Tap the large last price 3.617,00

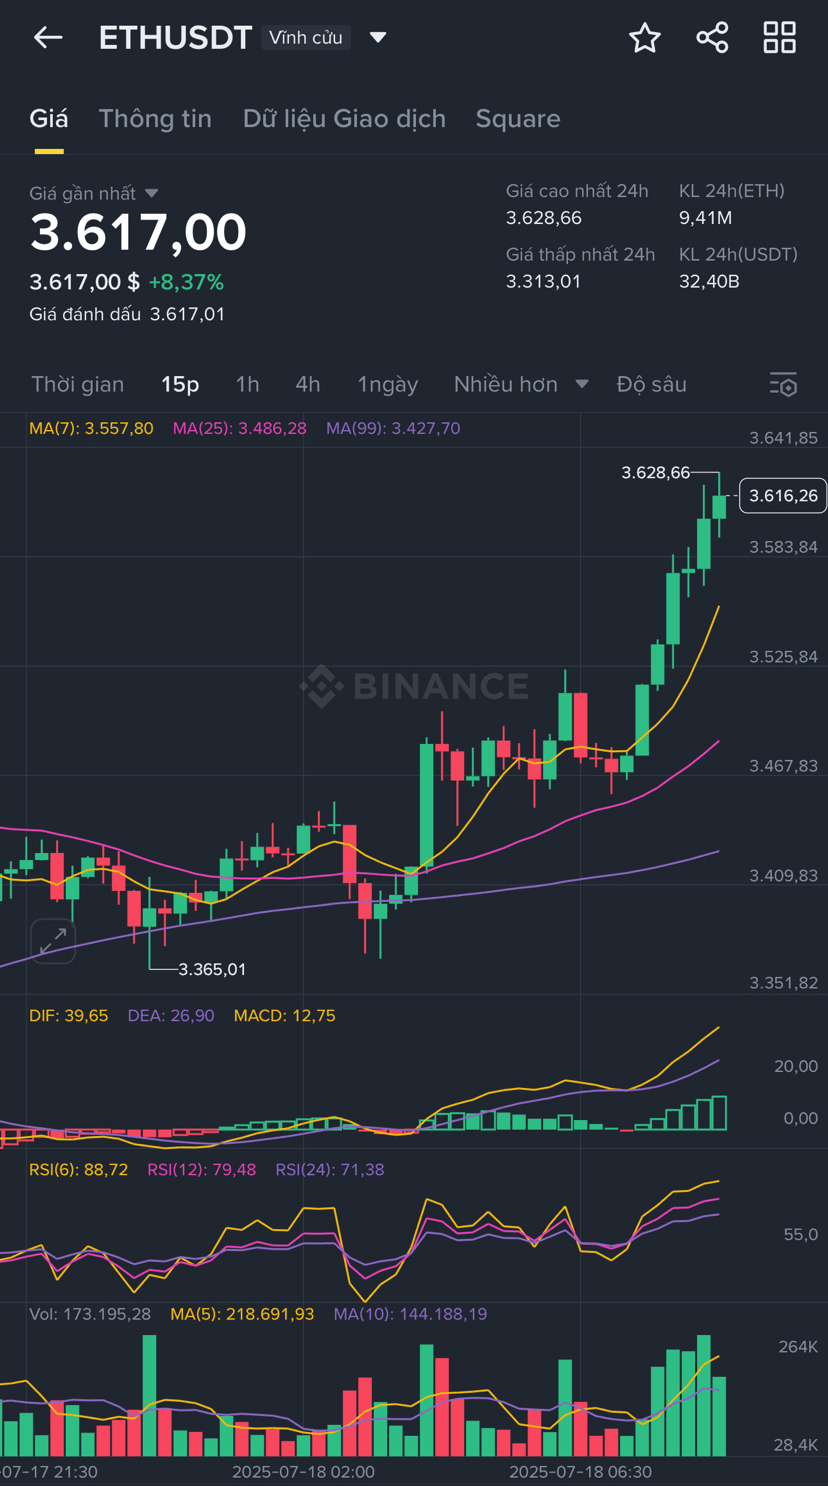(x=138, y=232)
